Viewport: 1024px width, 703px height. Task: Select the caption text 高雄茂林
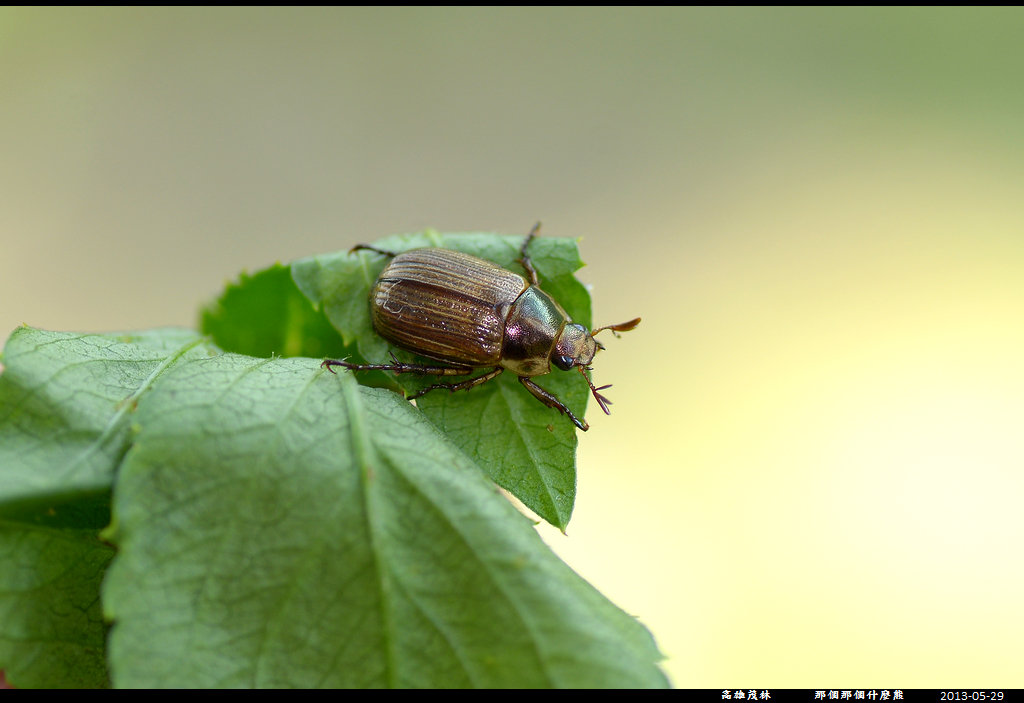(746, 695)
